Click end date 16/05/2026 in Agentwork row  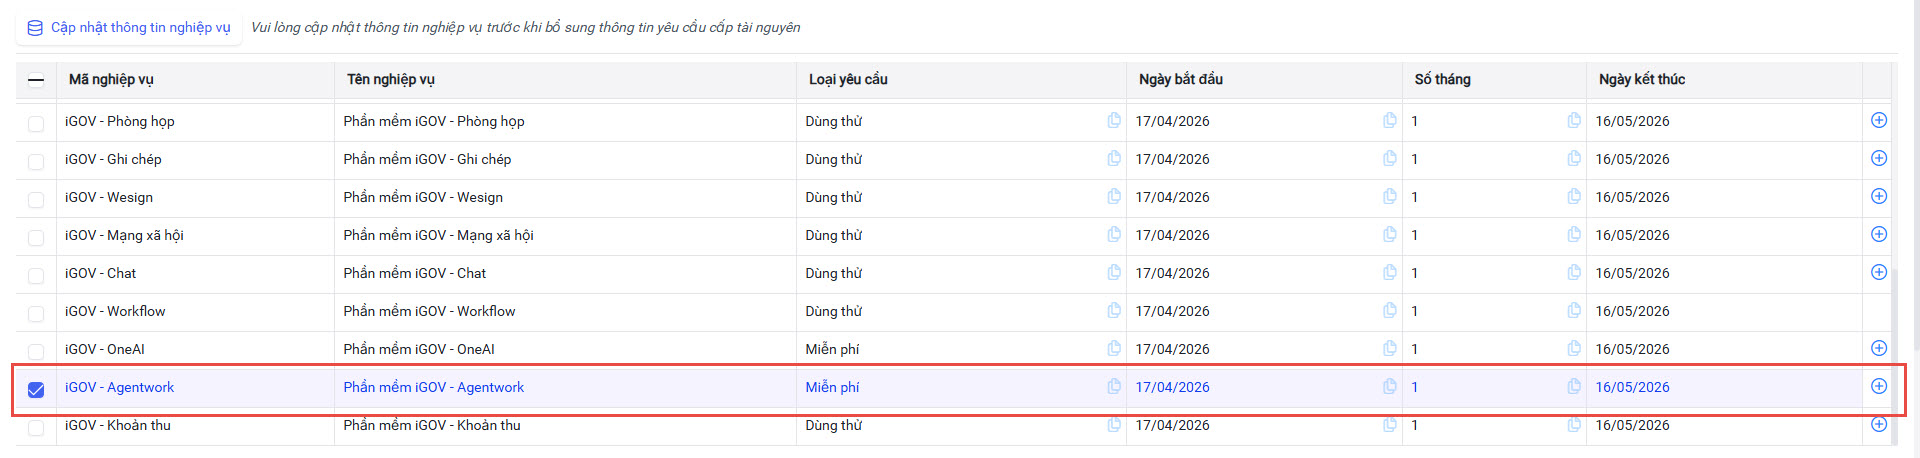[1633, 387]
